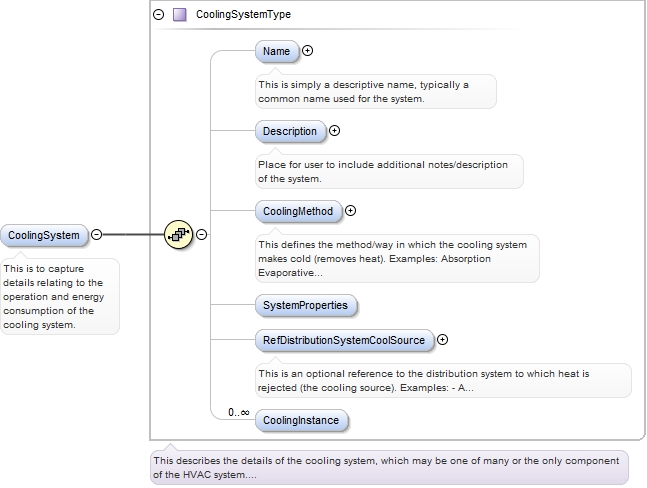The height and width of the screenshot is (488, 647).
Task: Click the sequence compositor icon
Action: [x=178, y=234]
